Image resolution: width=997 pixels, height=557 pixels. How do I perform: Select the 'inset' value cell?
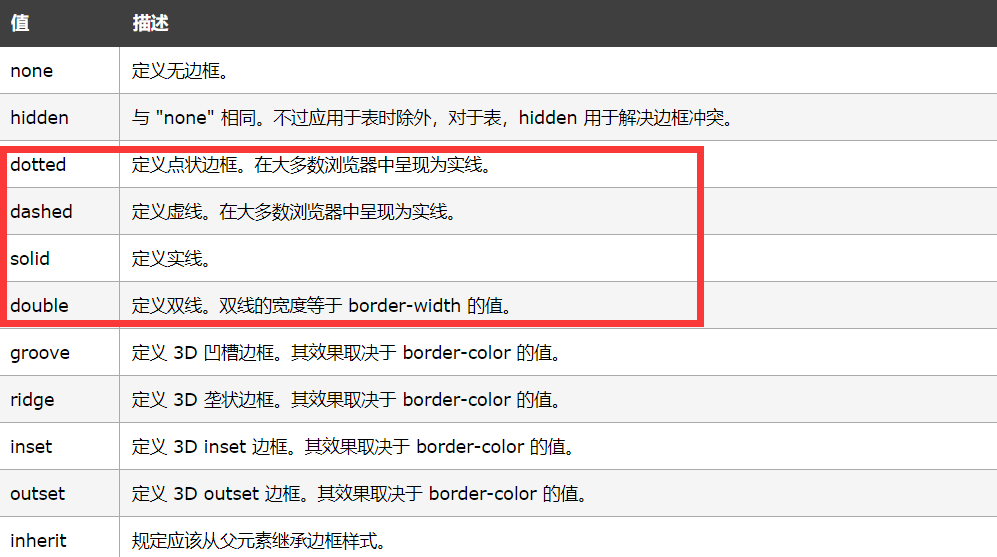[x=59, y=447]
